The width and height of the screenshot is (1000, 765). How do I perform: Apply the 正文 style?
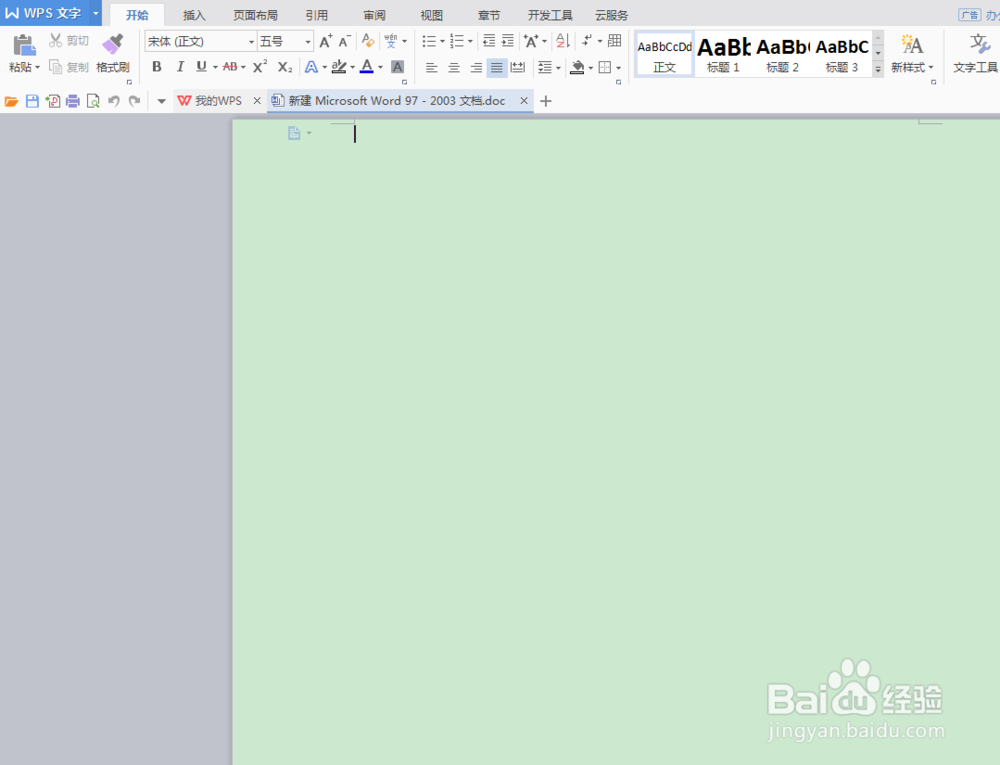coord(665,55)
